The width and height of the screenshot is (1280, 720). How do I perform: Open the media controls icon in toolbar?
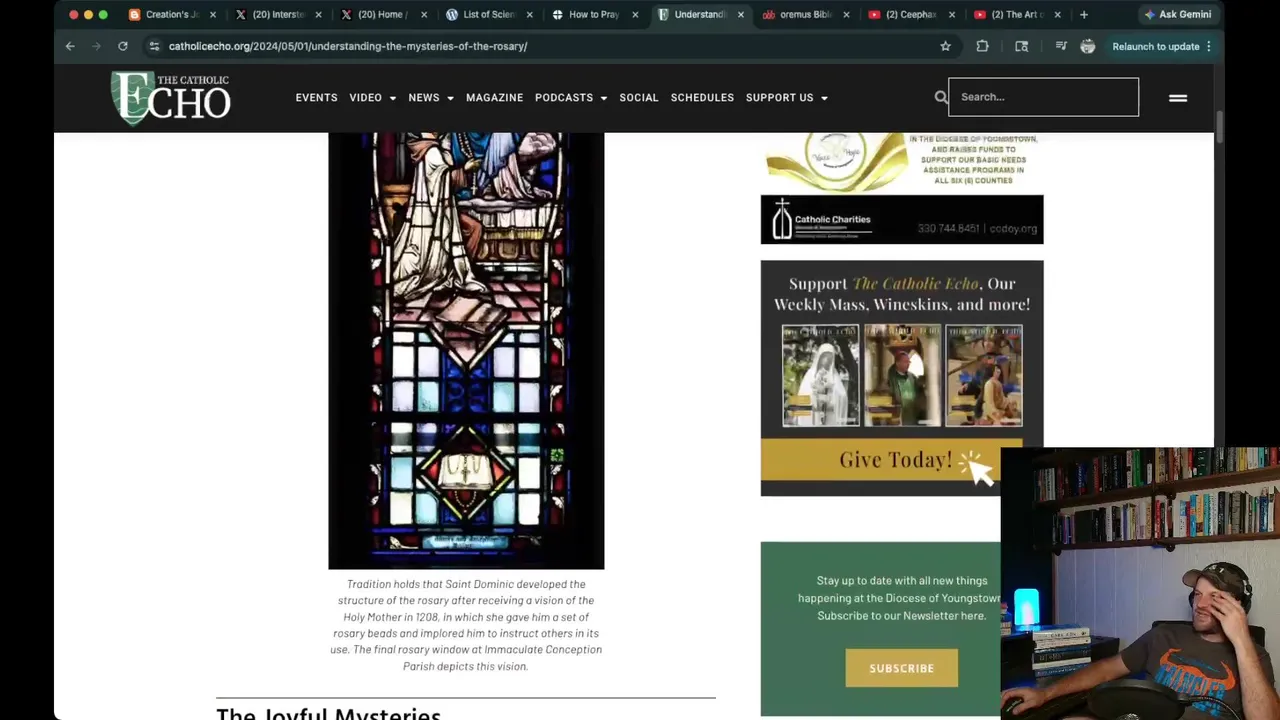(1061, 46)
